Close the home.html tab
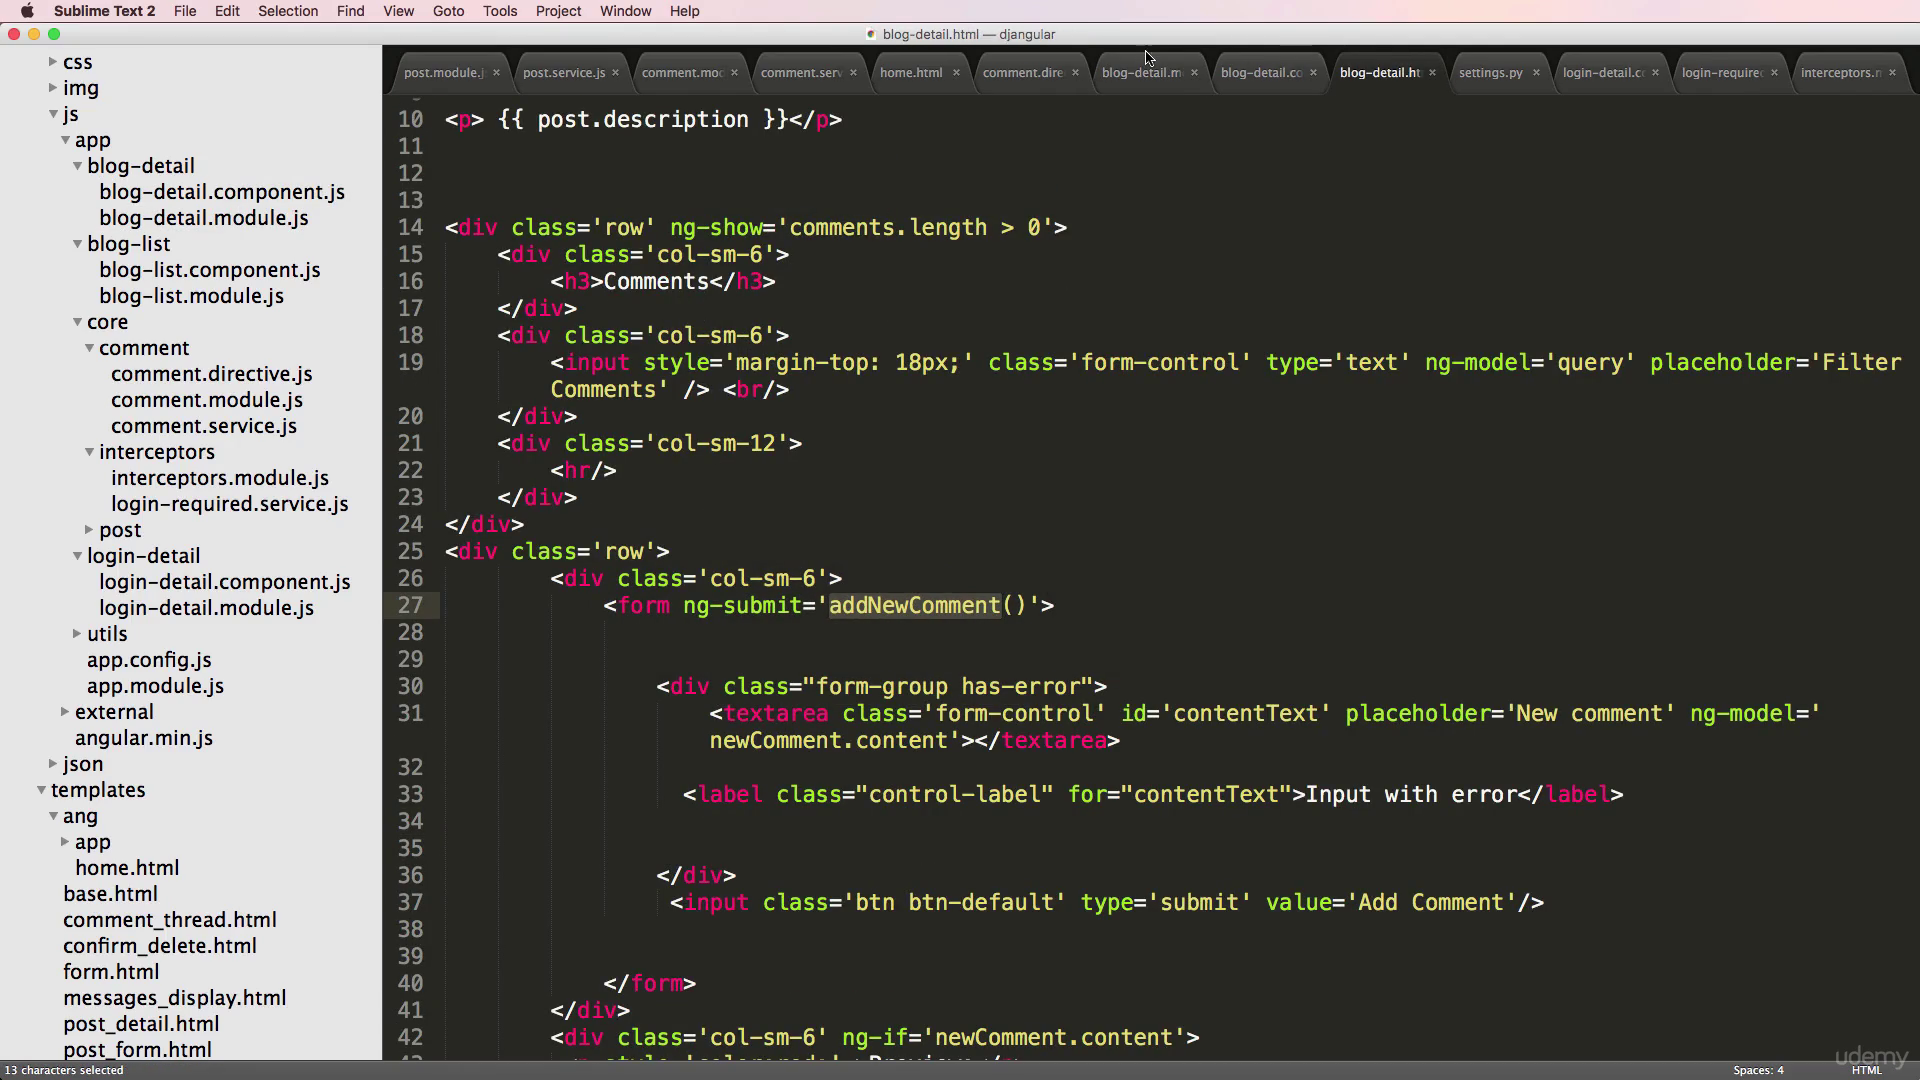The image size is (1920, 1080). tap(956, 72)
